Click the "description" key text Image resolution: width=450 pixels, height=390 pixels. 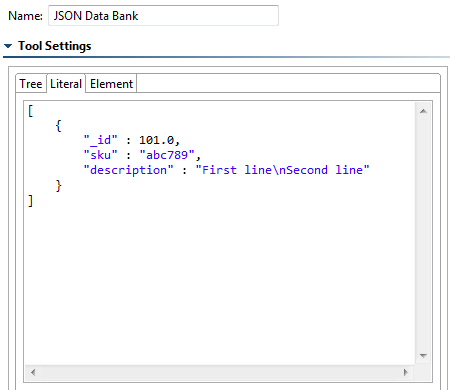click(129, 170)
